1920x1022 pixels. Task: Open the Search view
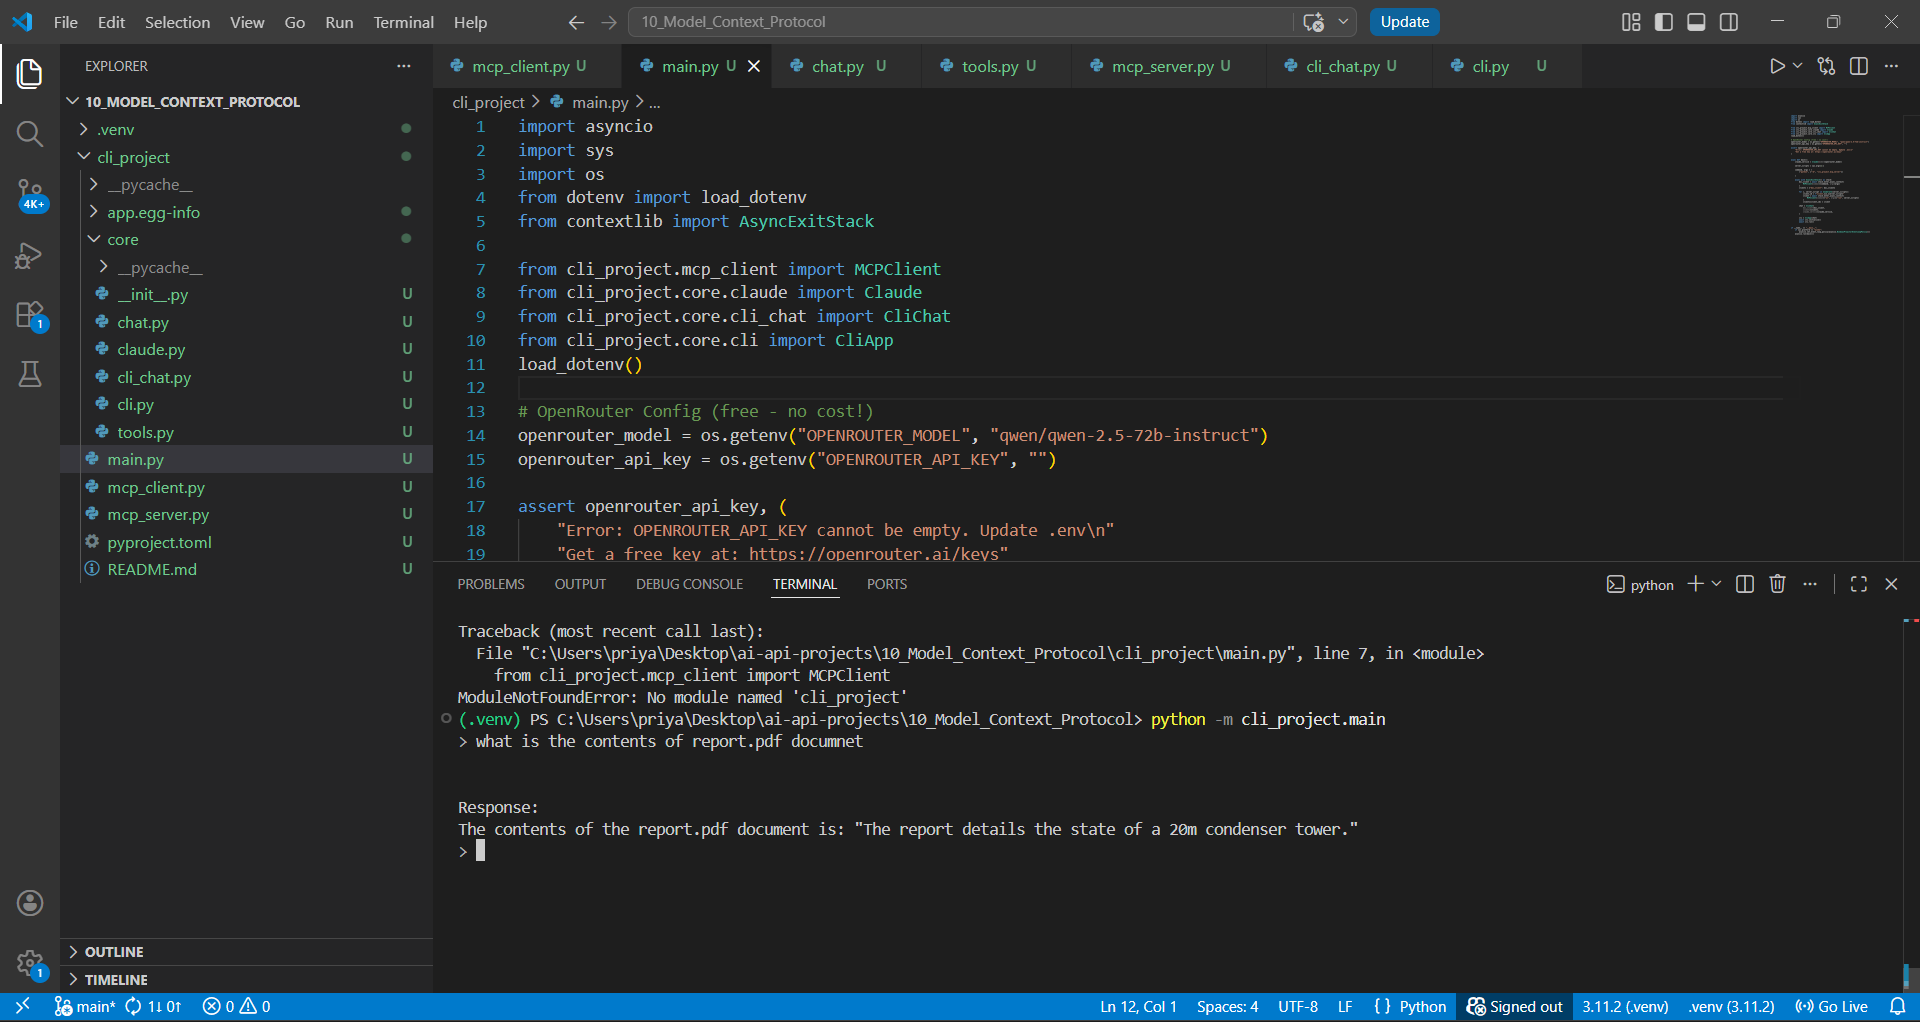point(30,133)
